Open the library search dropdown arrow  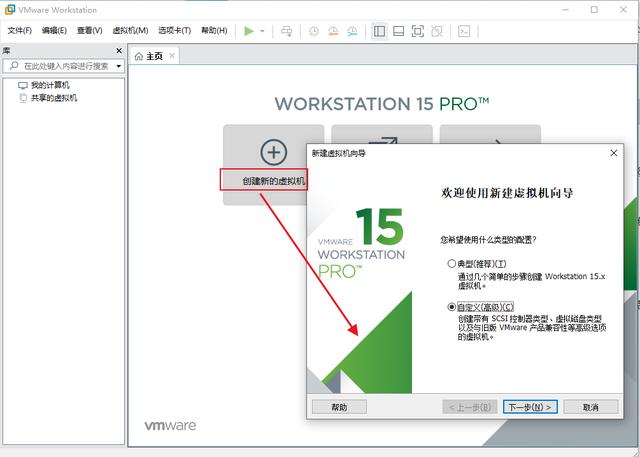pos(119,66)
